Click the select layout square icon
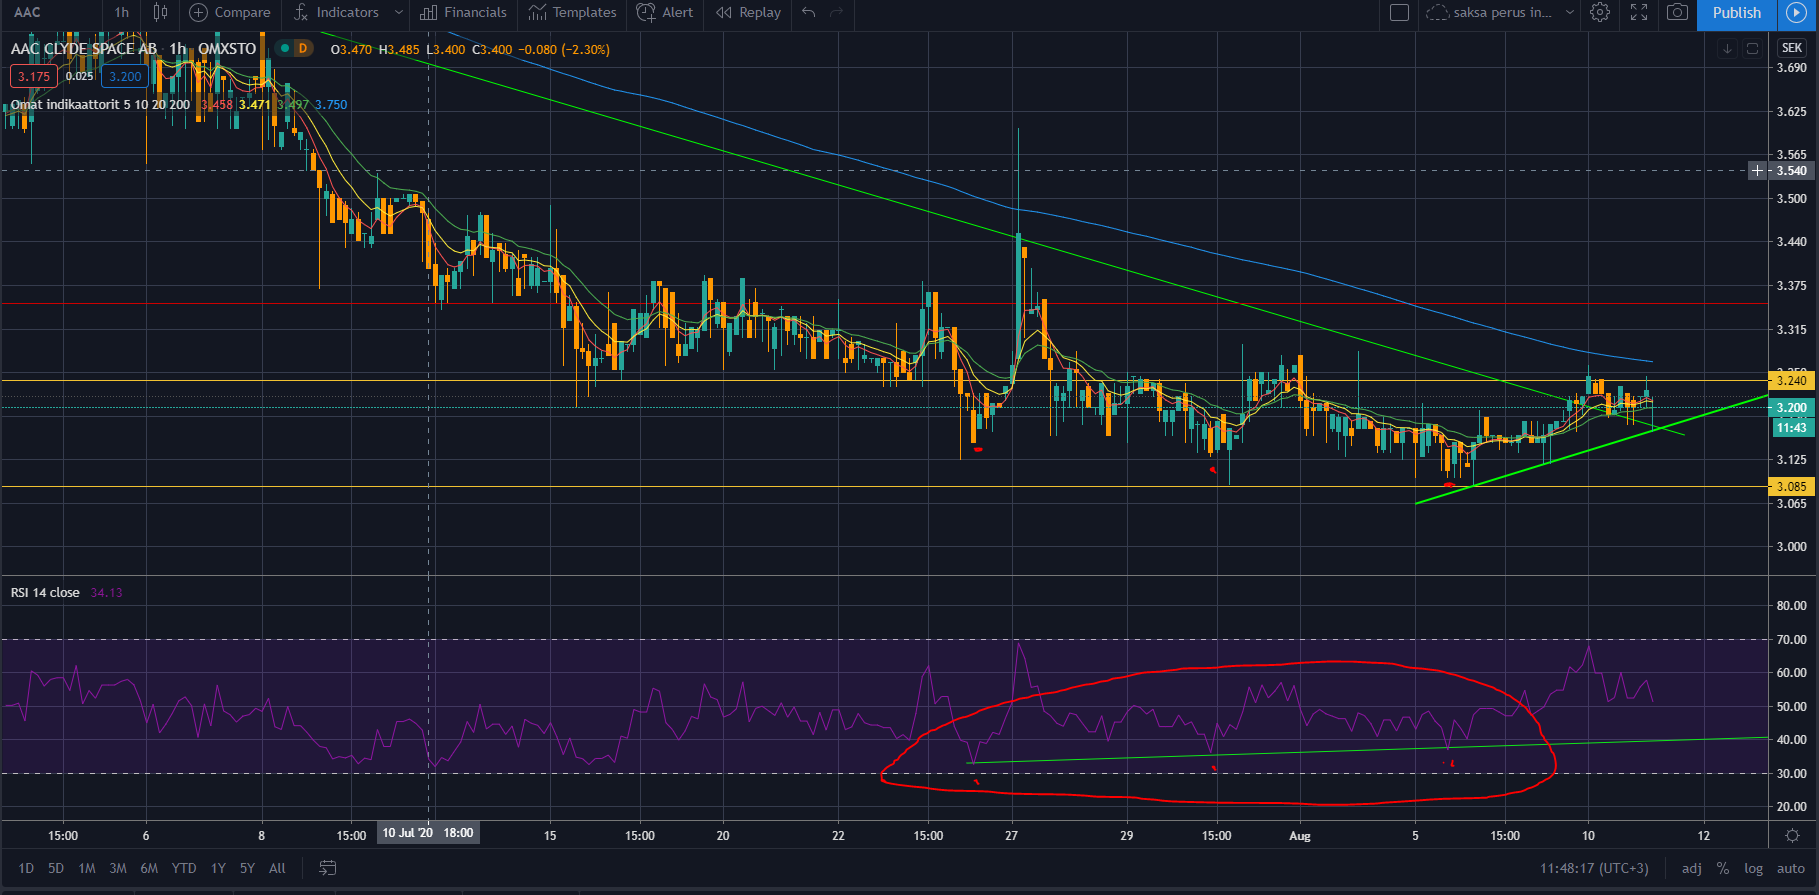The image size is (1819, 895). [1400, 13]
